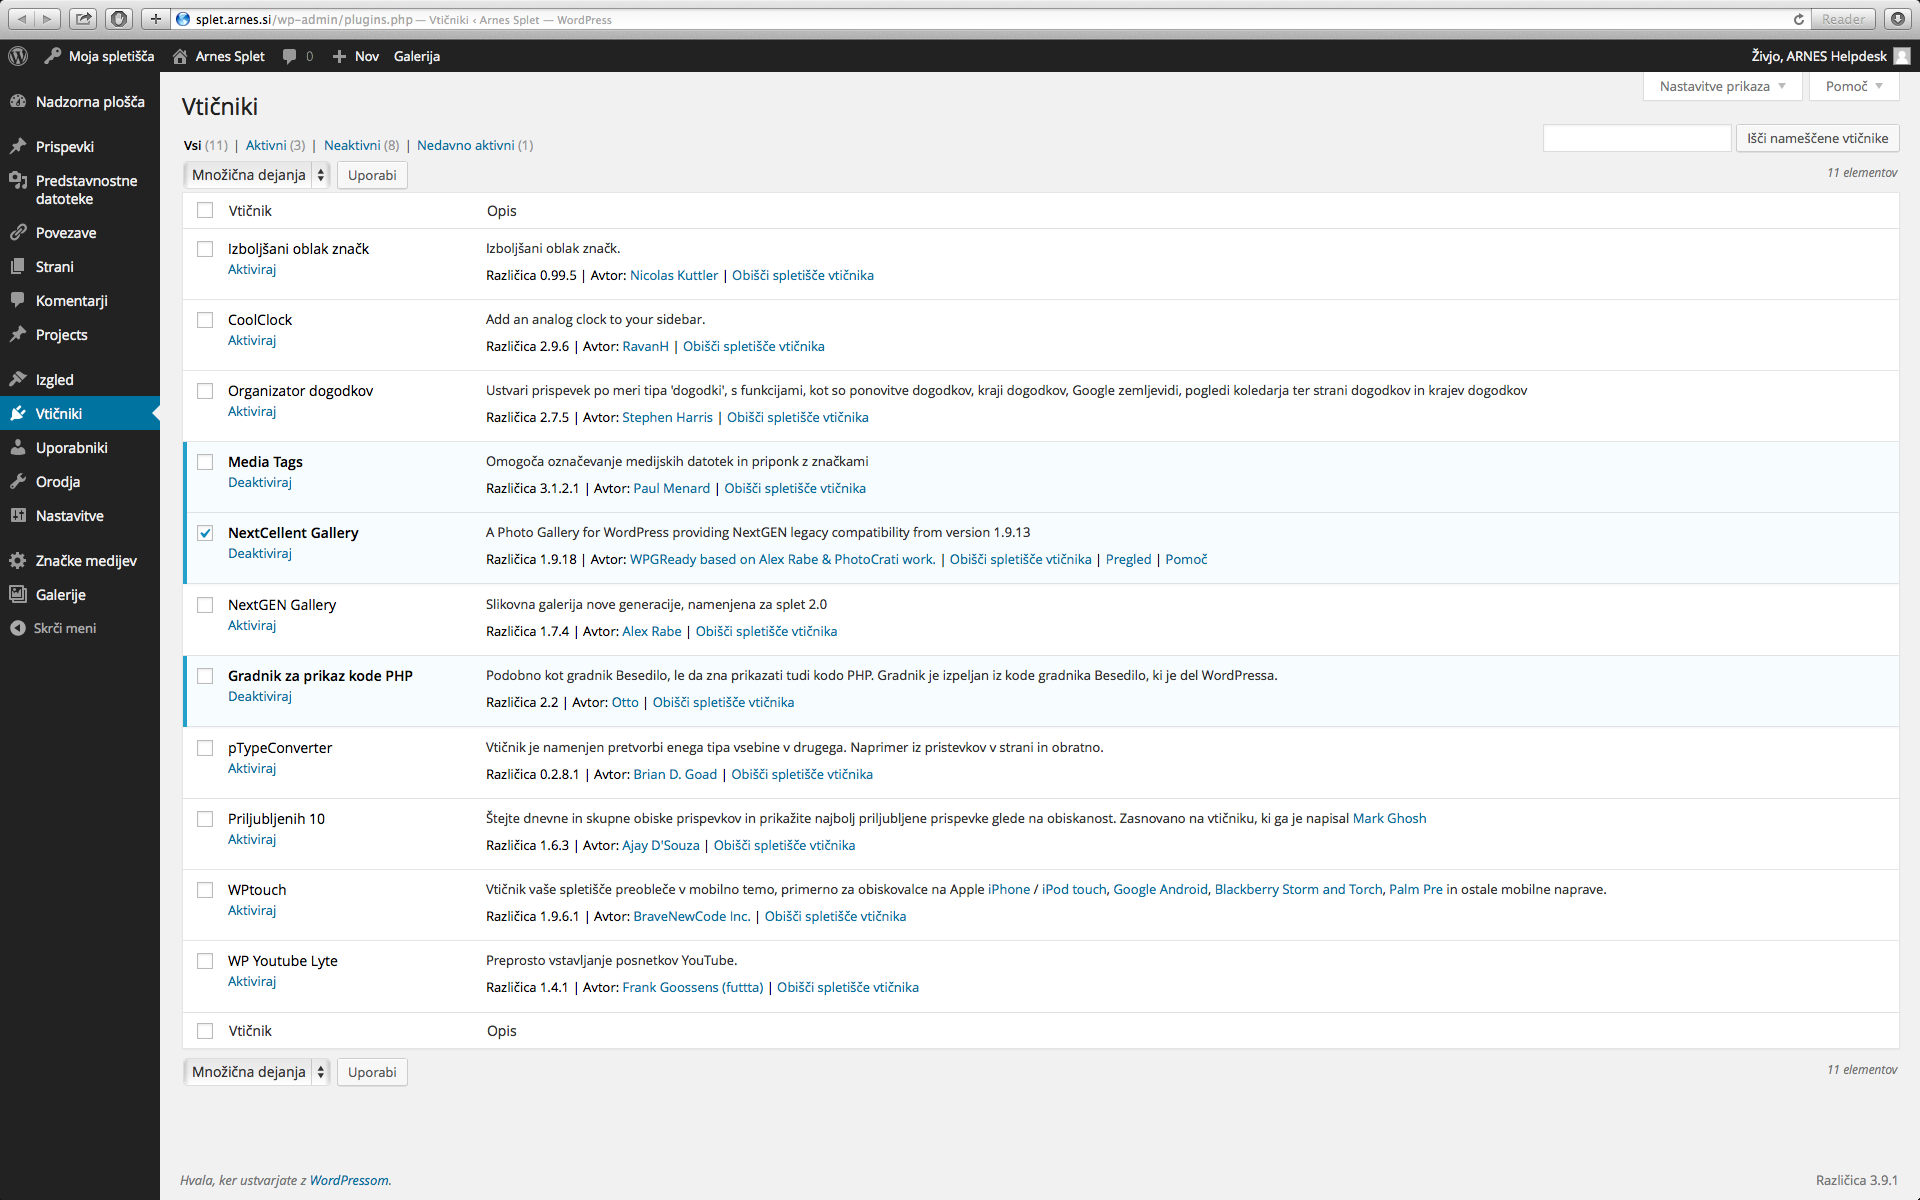Click the browser share icon
This screenshot has width=1920, height=1200.
84,19
